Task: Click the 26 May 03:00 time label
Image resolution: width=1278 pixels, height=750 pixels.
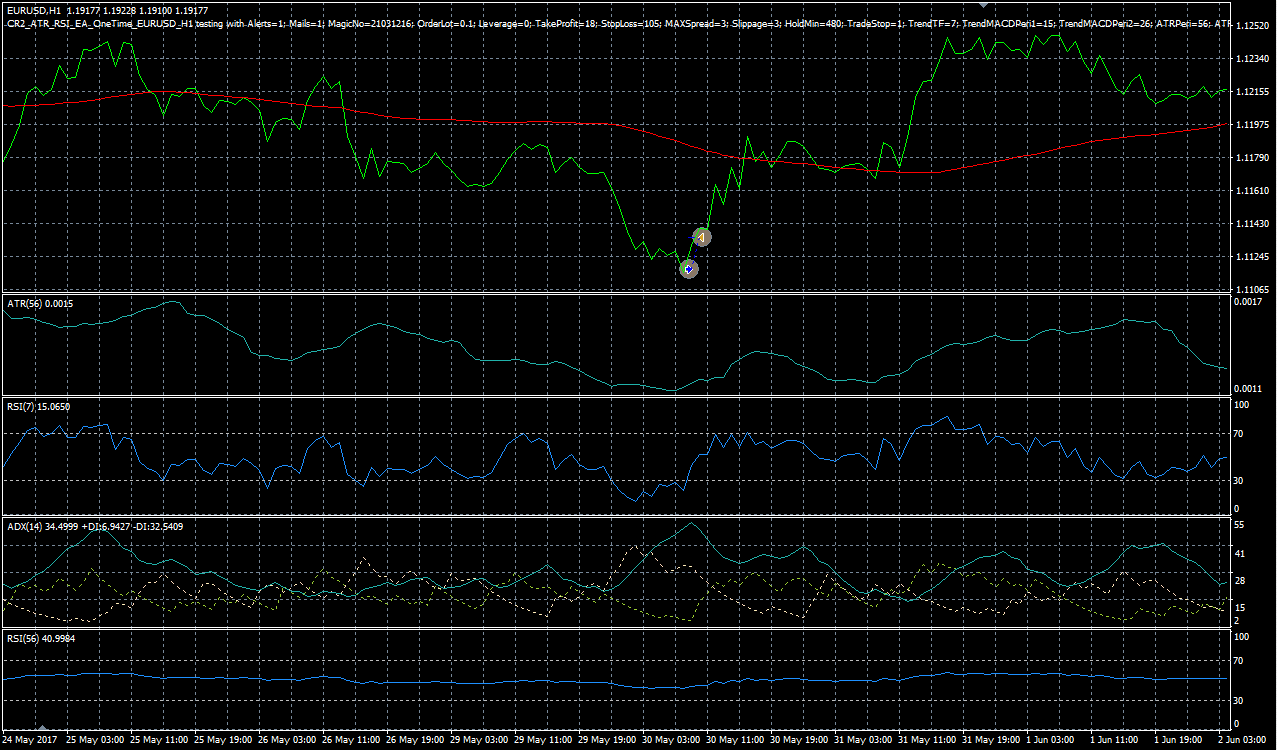Action: pyautogui.click(x=287, y=741)
